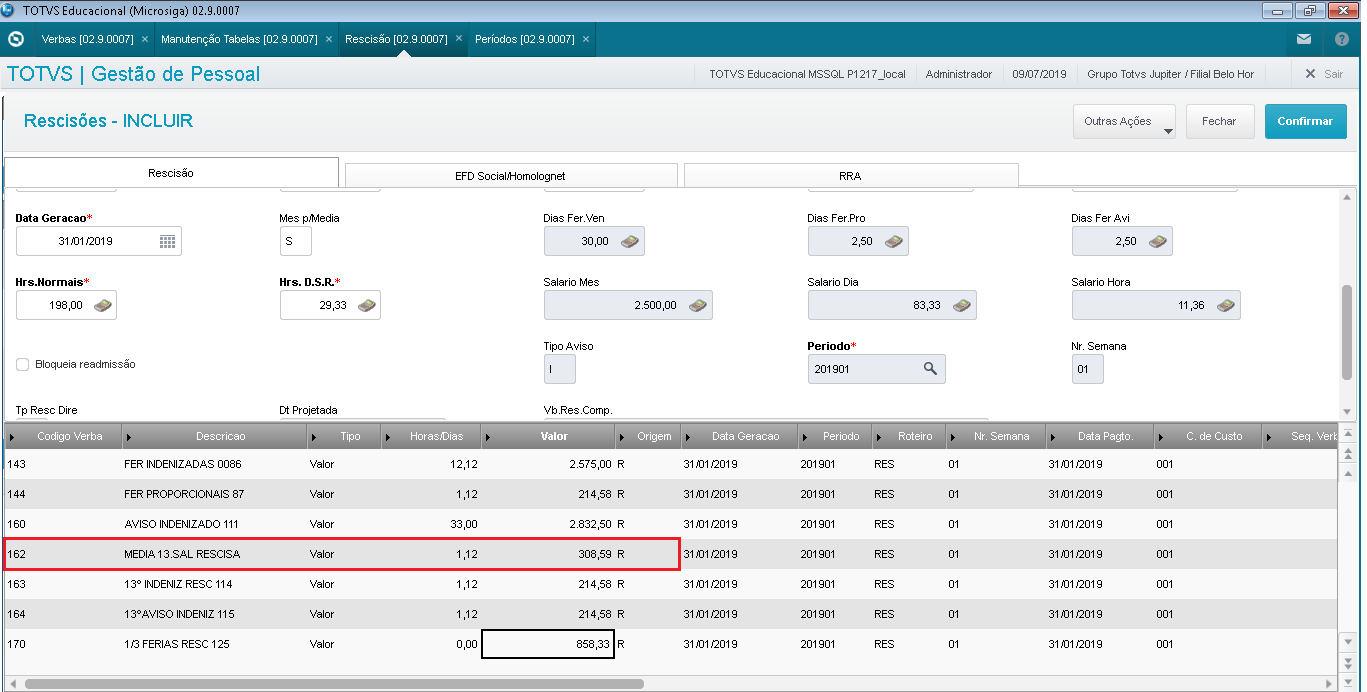This screenshot has width=1367, height=692.
Task: Select row 144 FER PROPORCIONAIS 87
Action: point(671,494)
